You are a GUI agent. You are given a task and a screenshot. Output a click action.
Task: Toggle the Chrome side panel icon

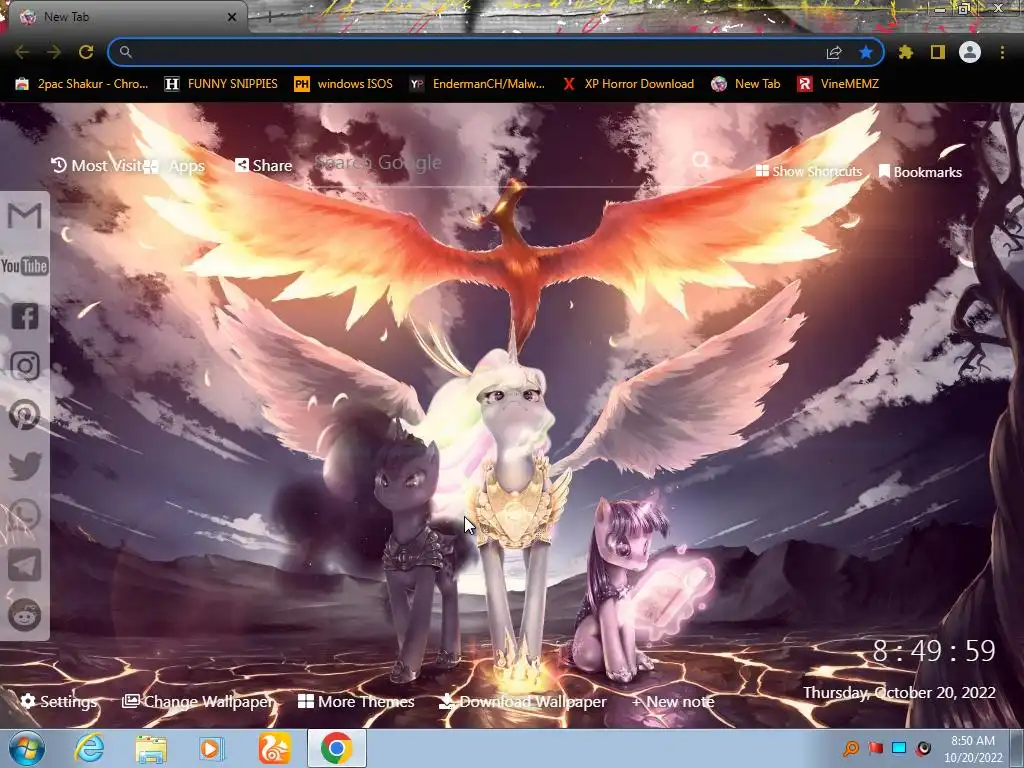click(938, 52)
